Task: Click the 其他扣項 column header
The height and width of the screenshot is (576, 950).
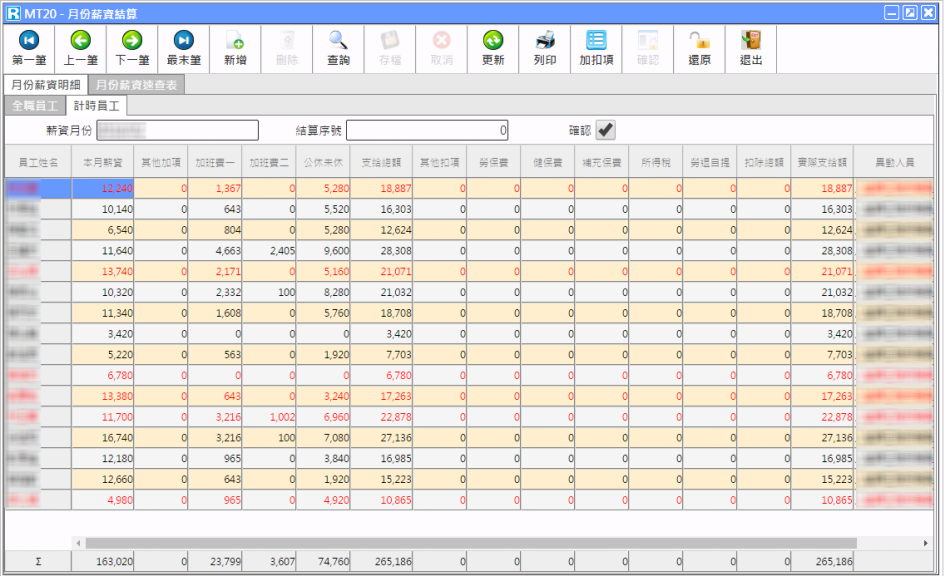Action: coord(439,162)
